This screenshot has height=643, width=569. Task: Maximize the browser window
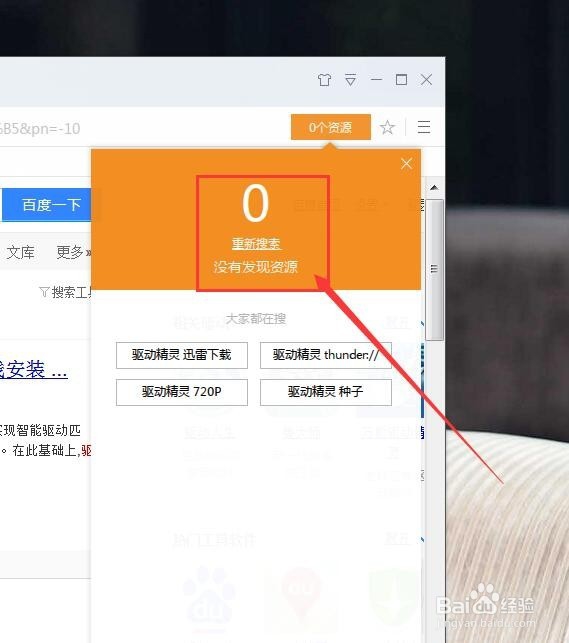pyautogui.click(x=401, y=80)
